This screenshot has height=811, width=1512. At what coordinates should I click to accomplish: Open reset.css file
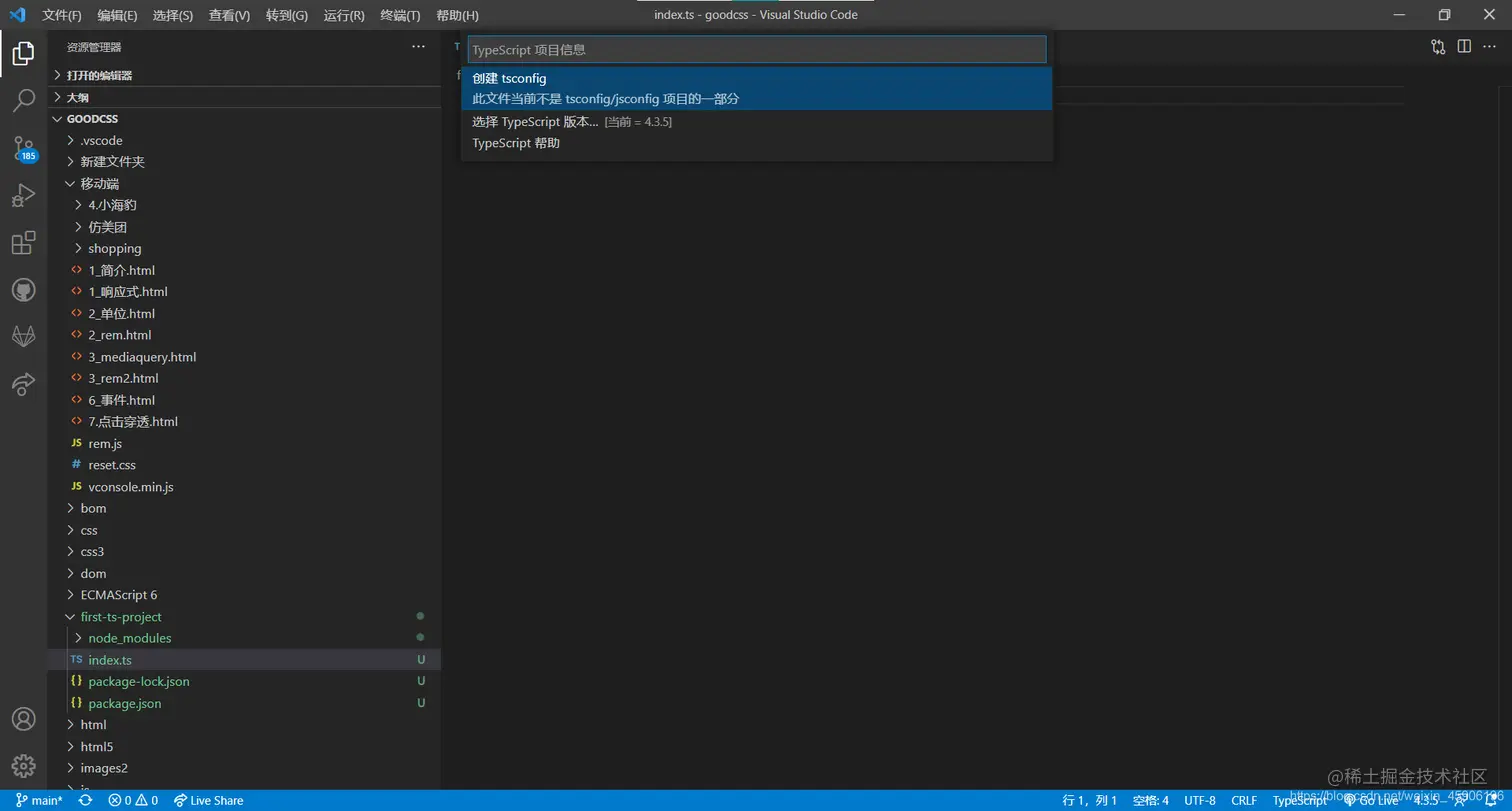click(x=246, y=465)
